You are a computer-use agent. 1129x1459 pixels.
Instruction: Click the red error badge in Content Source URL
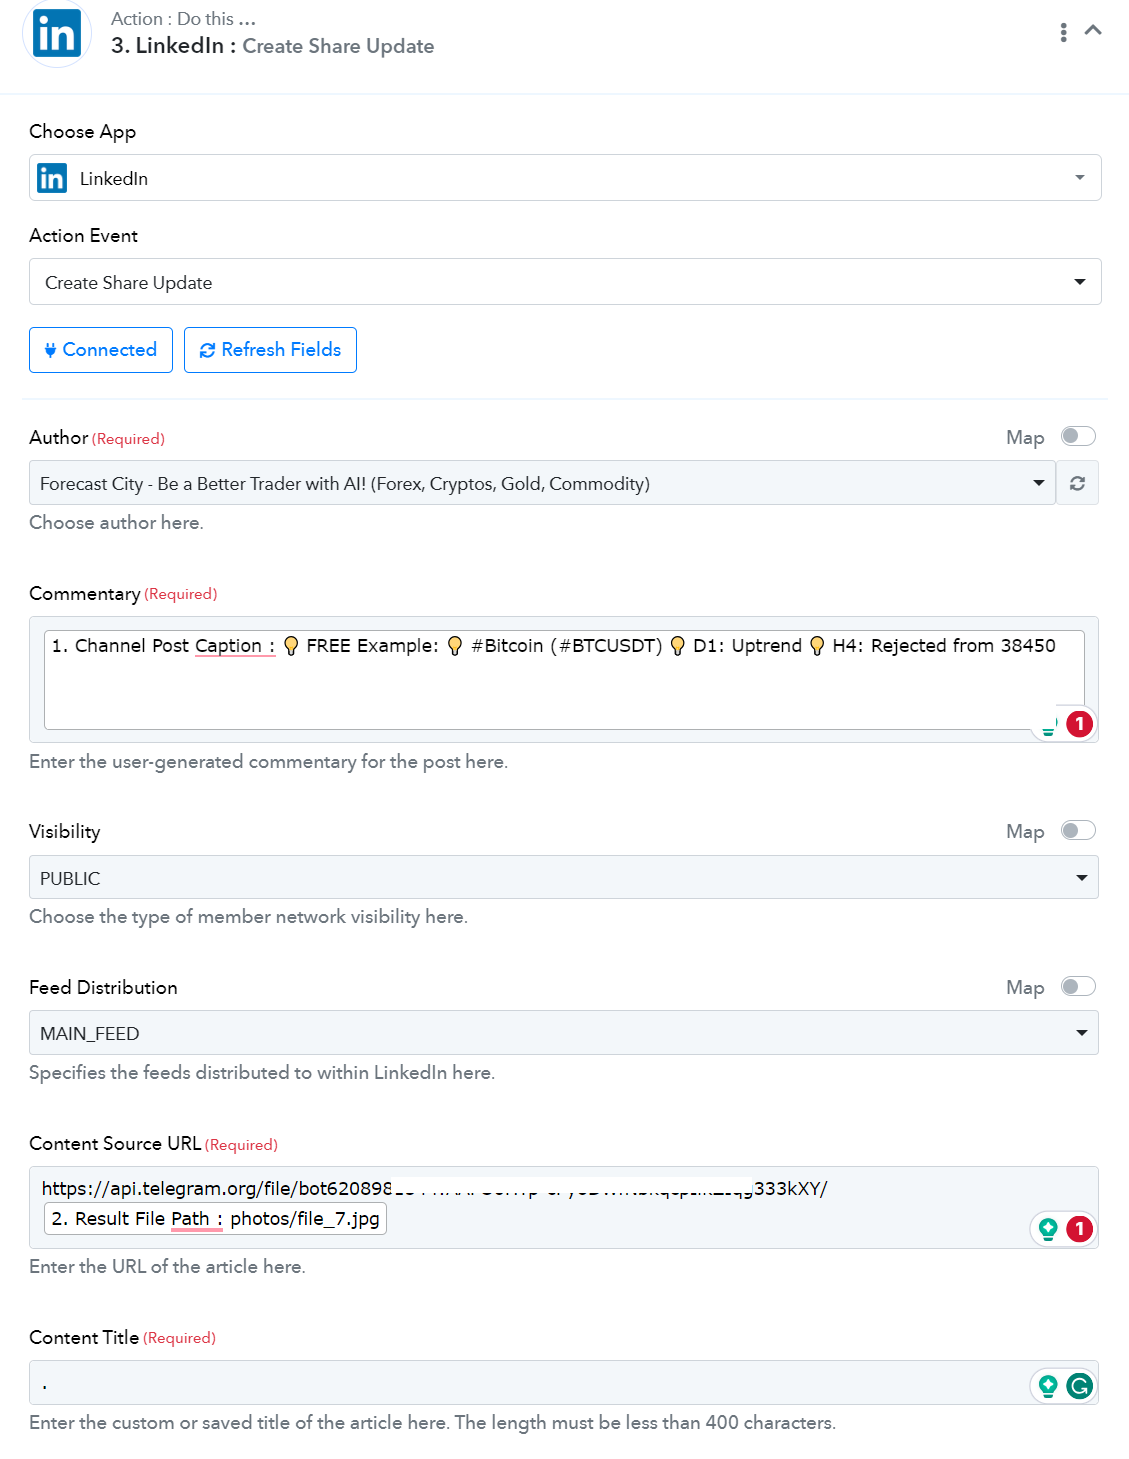click(1079, 1228)
